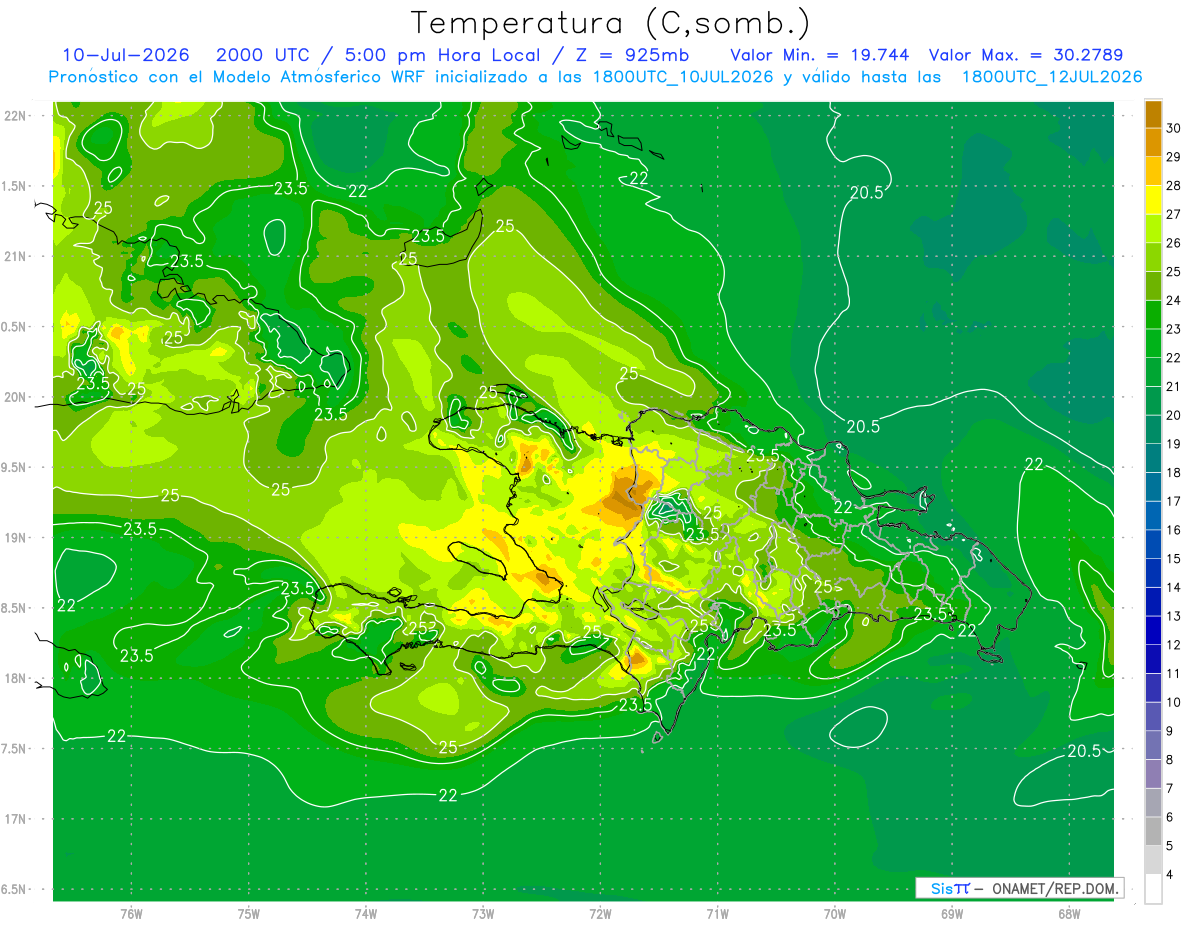This screenshot has width=1200, height=927.
Task: Click the dark blue swatch between 12 and 13
Action: pos(1153,630)
